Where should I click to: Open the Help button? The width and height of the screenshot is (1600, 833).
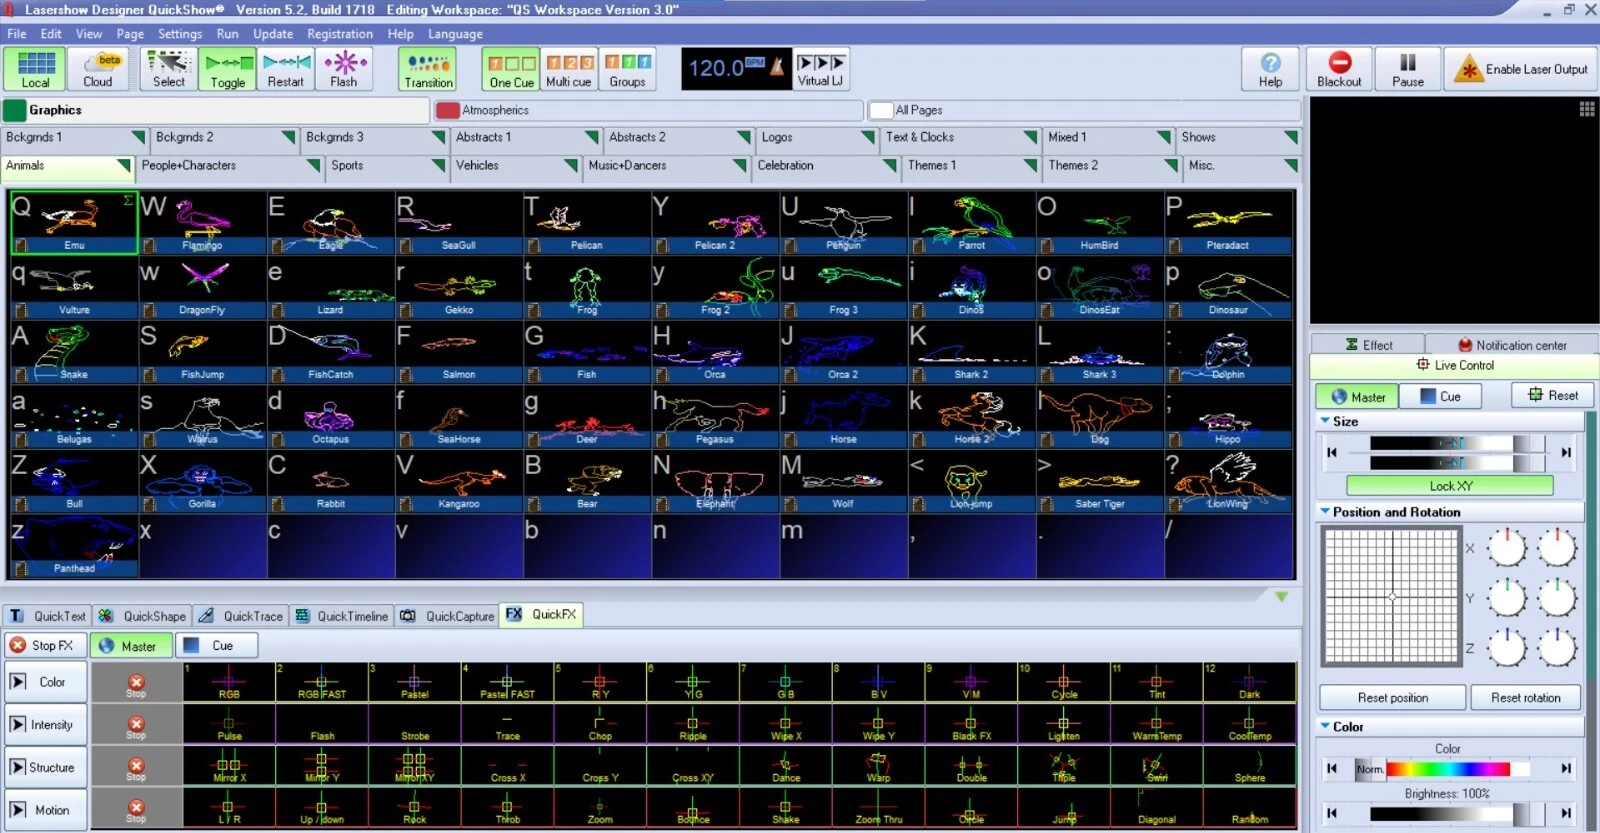click(x=1270, y=69)
